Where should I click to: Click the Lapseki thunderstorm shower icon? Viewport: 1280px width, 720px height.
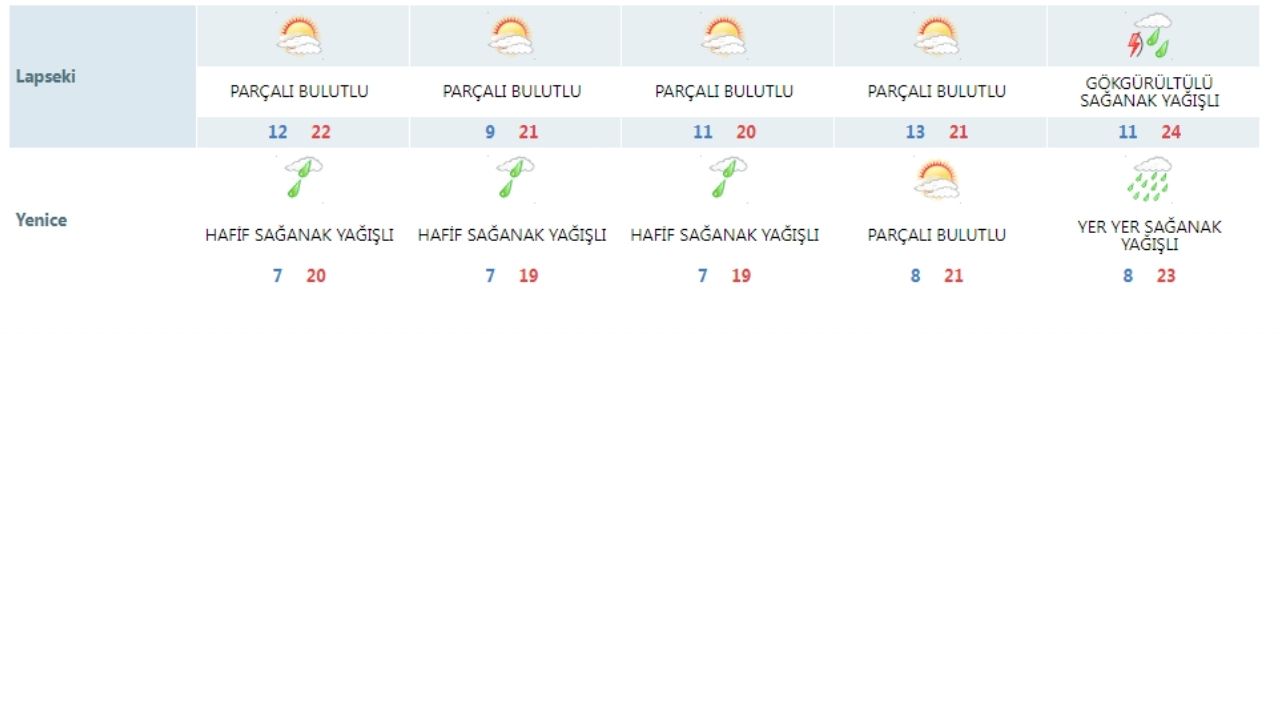1153,36
